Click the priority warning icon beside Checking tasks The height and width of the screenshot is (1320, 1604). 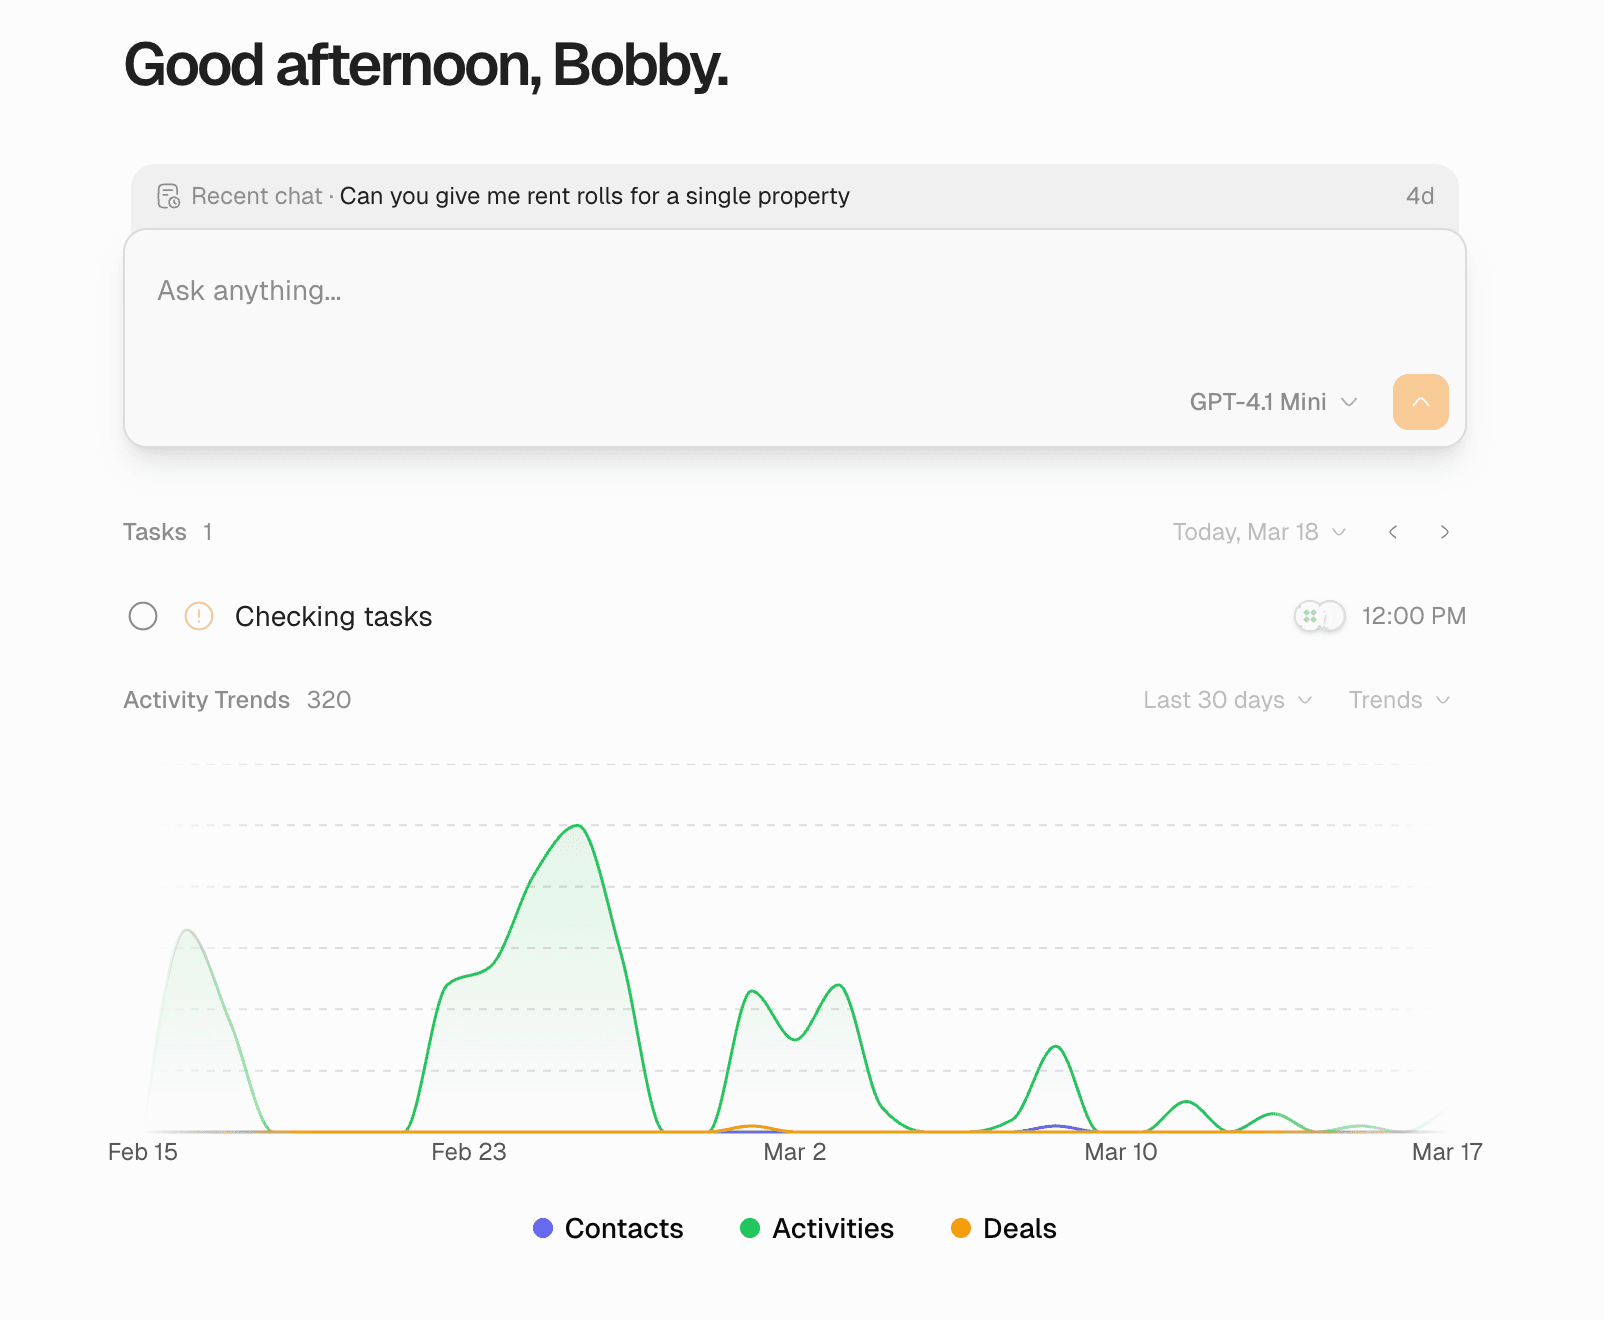pyautogui.click(x=198, y=617)
